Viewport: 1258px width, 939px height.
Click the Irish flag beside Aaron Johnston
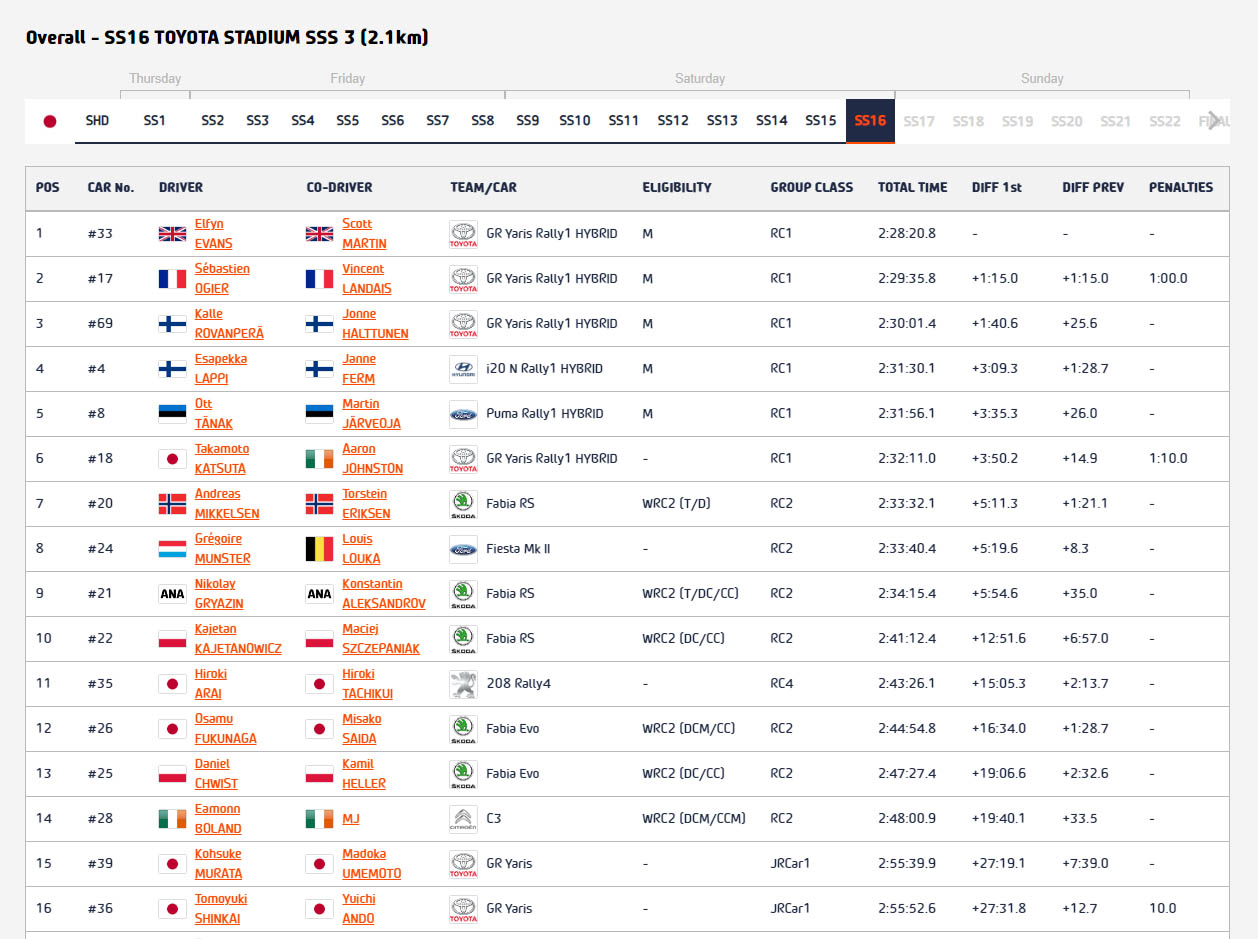pos(319,459)
